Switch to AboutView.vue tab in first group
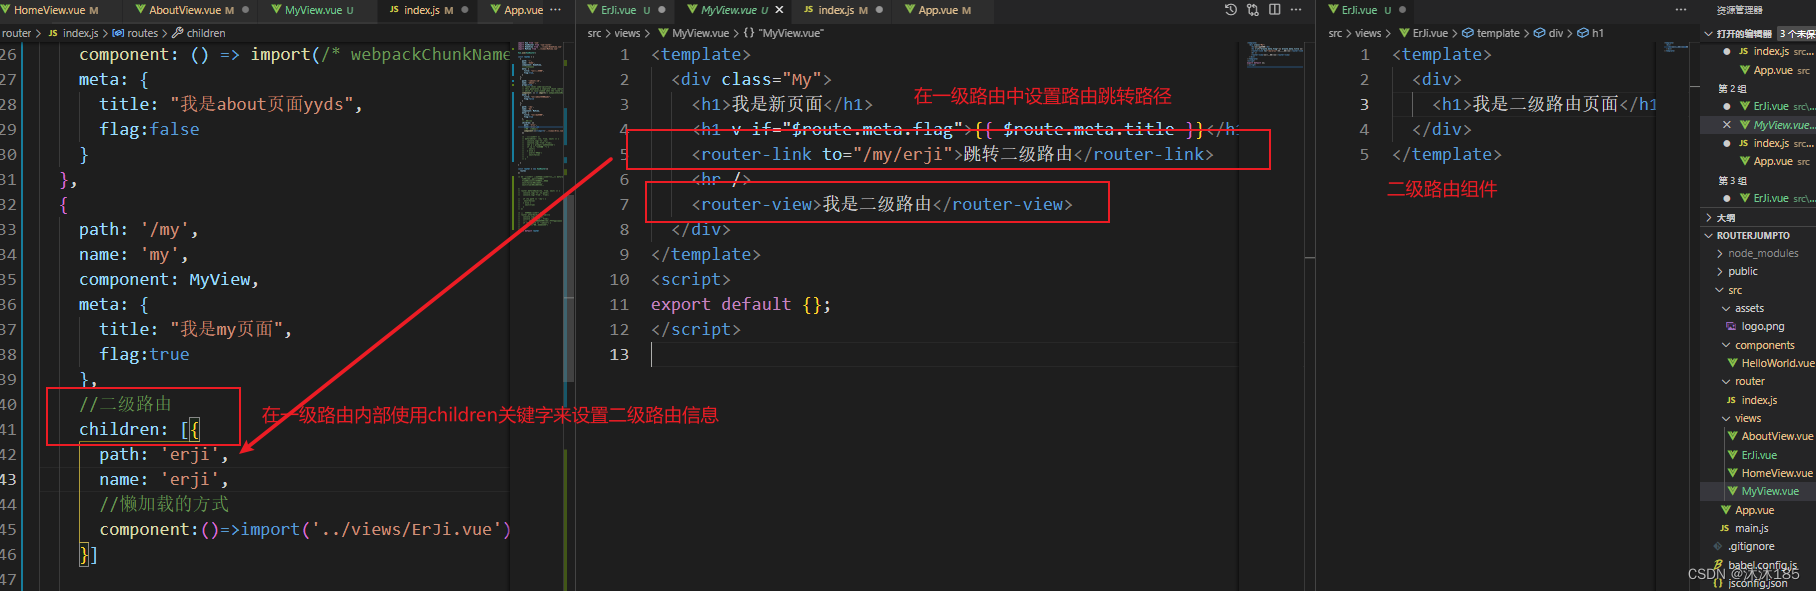The width and height of the screenshot is (1816, 591). (192, 10)
